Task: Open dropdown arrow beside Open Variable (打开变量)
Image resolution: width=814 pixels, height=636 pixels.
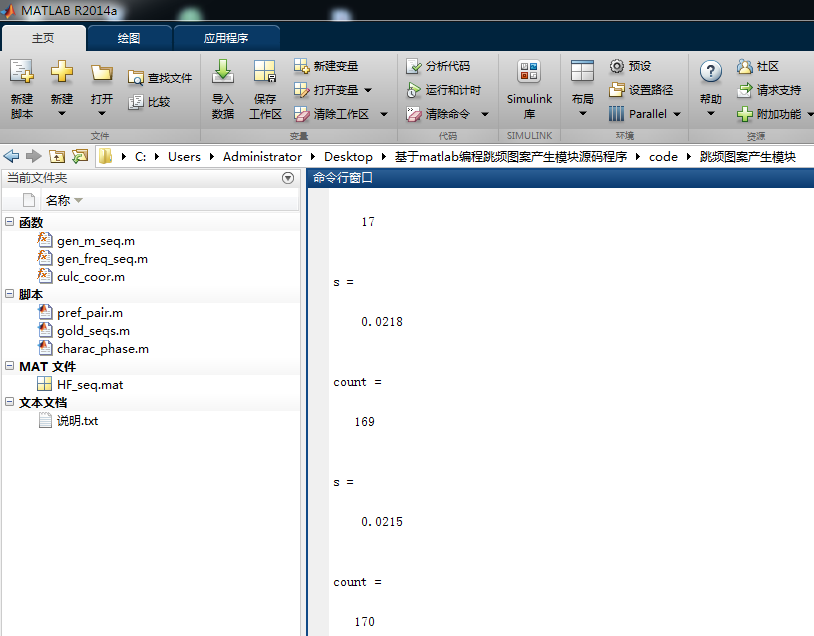Action: coord(368,90)
